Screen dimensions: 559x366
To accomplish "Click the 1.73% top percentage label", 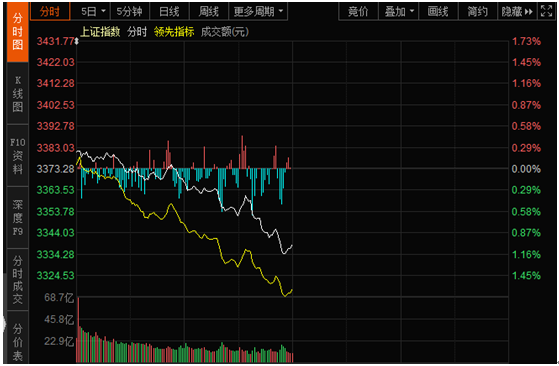I will (x=526, y=41).
